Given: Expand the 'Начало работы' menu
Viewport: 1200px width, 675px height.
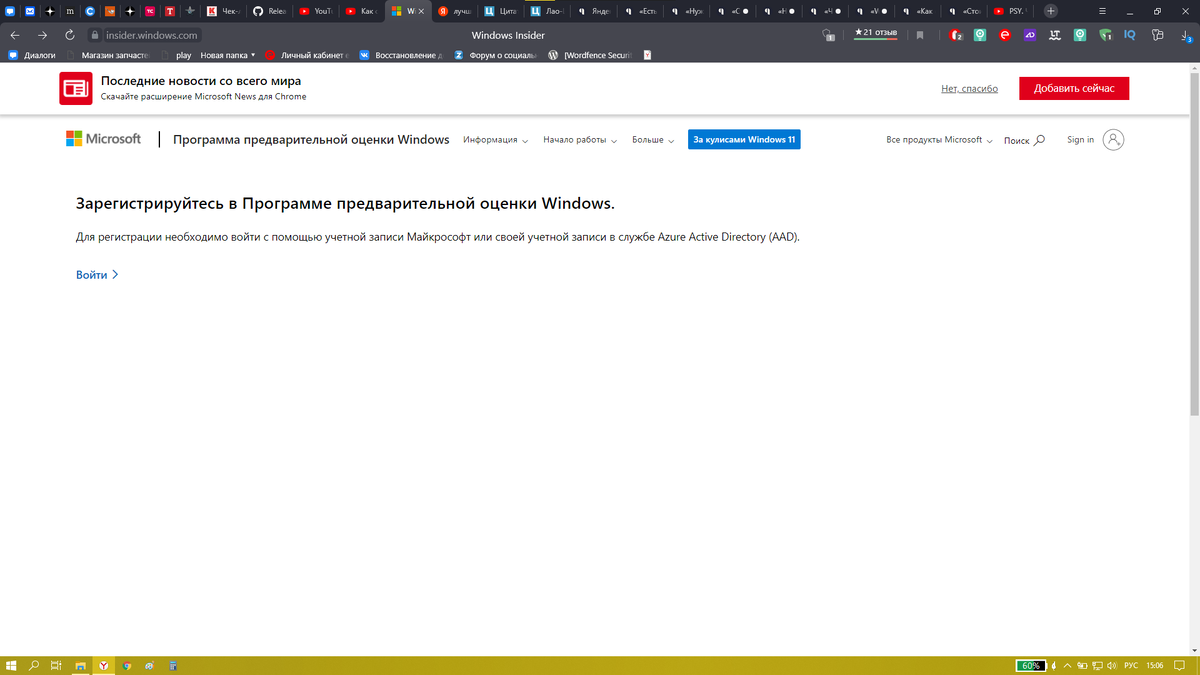Looking at the screenshot, I should (580, 140).
